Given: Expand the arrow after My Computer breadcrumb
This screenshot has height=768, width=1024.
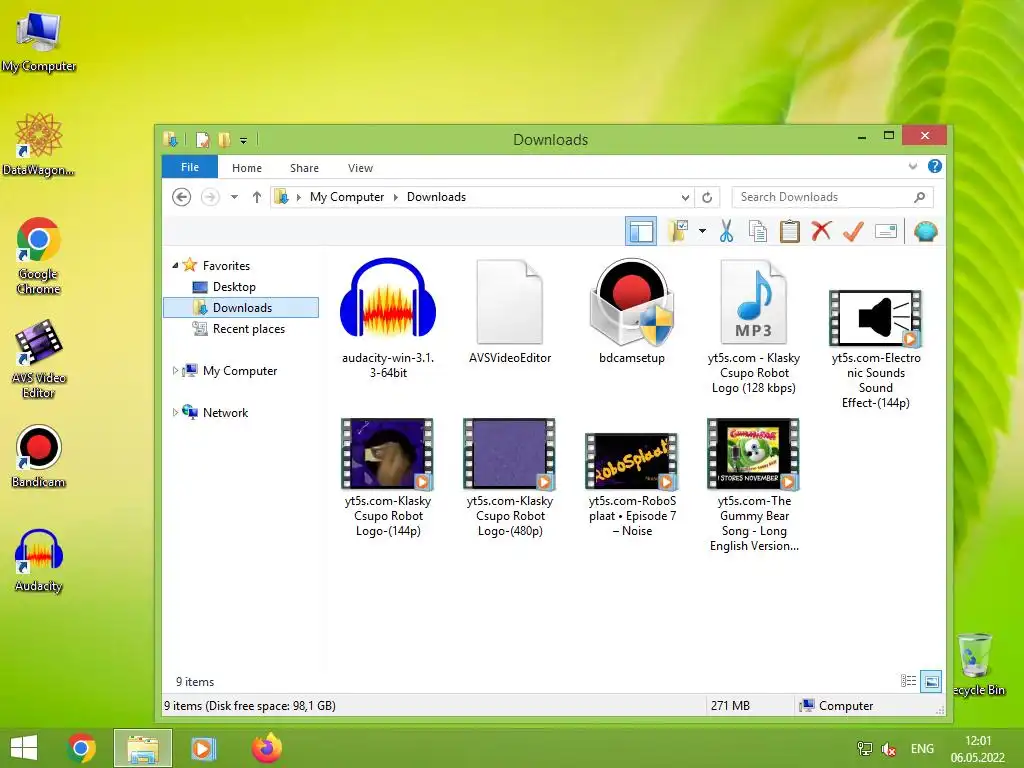Looking at the screenshot, I should click(x=396, y=197).
